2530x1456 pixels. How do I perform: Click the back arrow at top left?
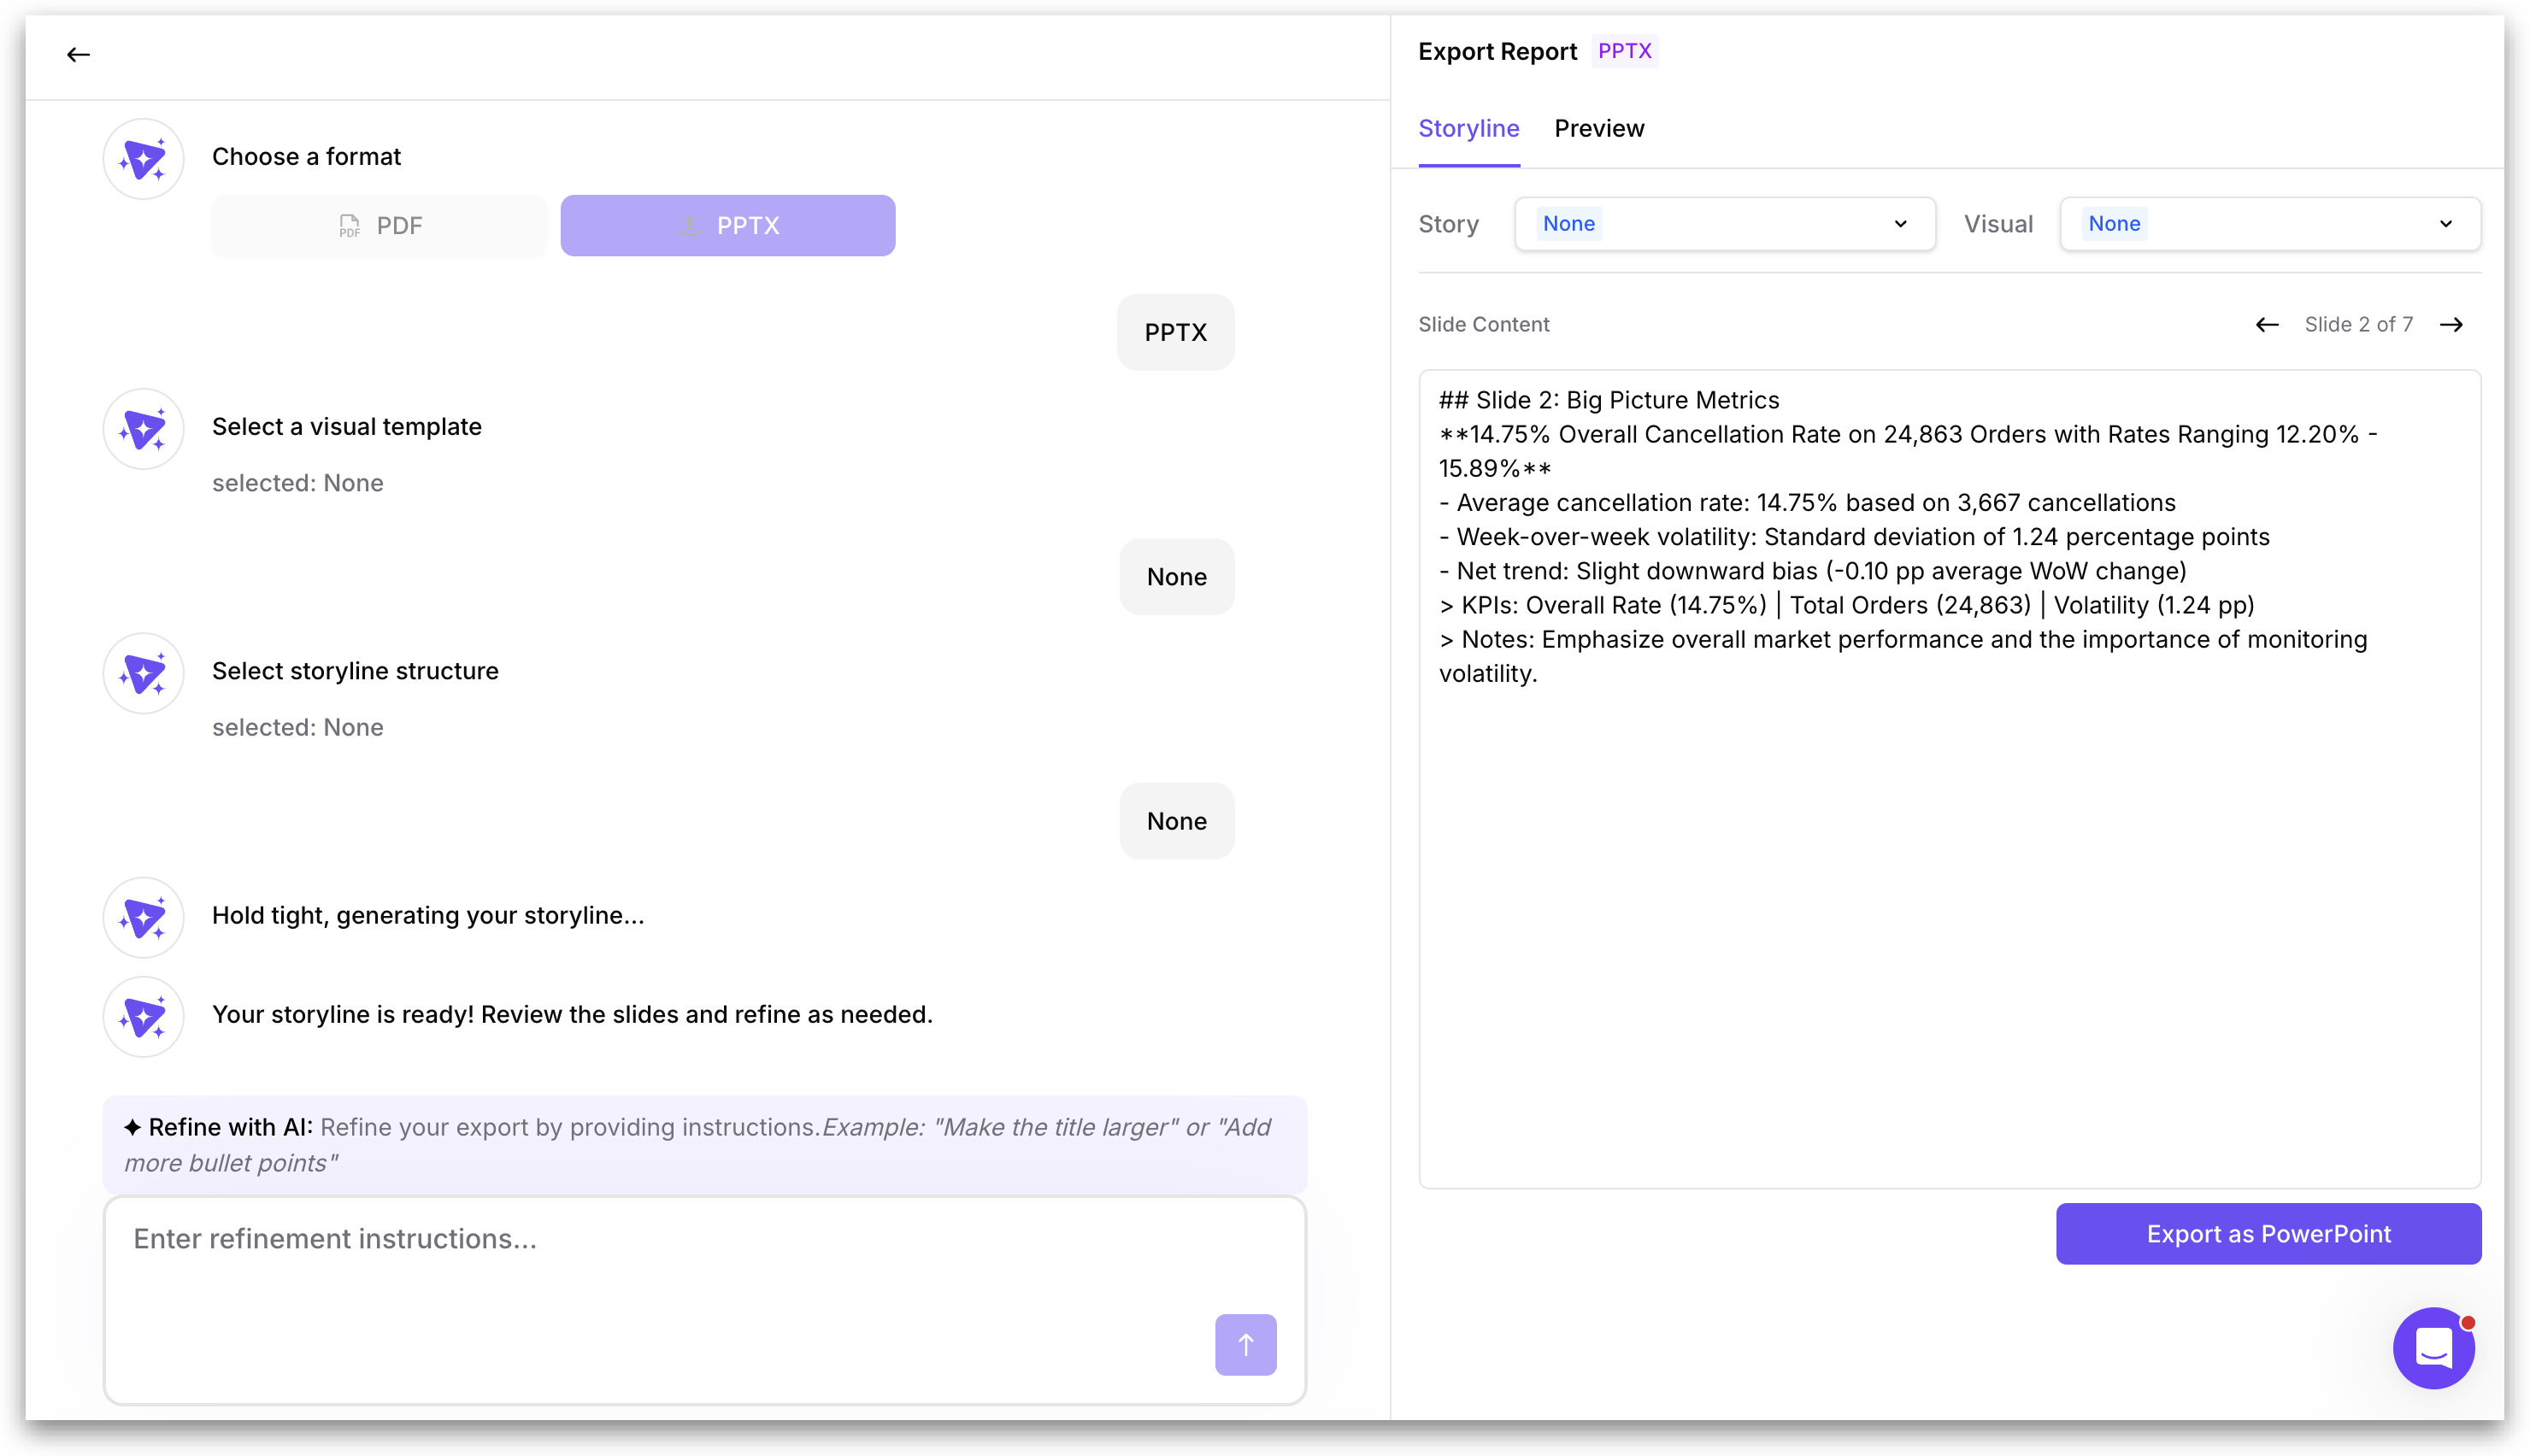point(78,55)
